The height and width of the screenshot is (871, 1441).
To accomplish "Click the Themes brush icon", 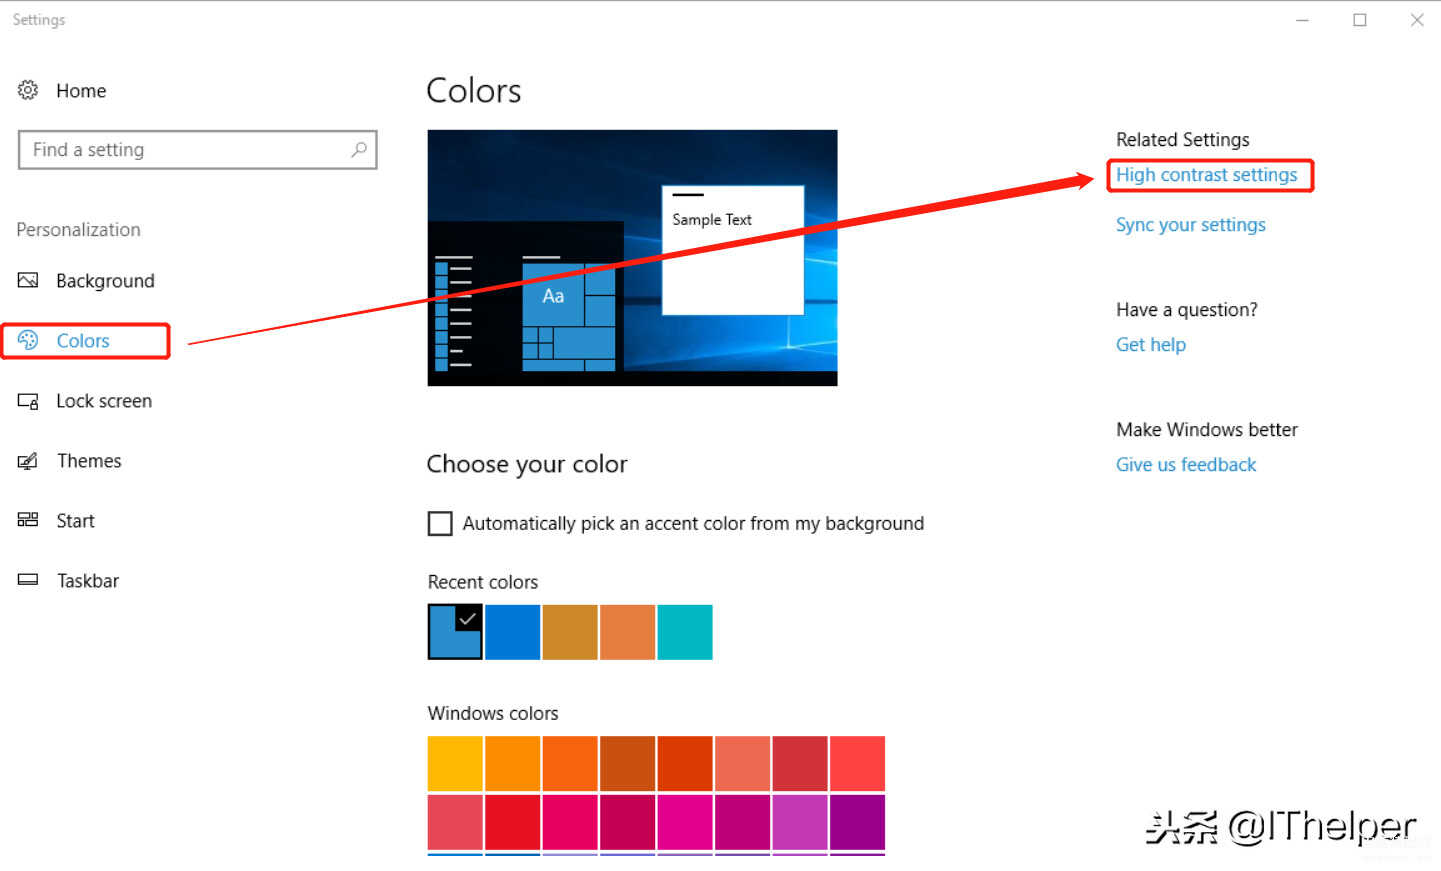I will point(28,461).
